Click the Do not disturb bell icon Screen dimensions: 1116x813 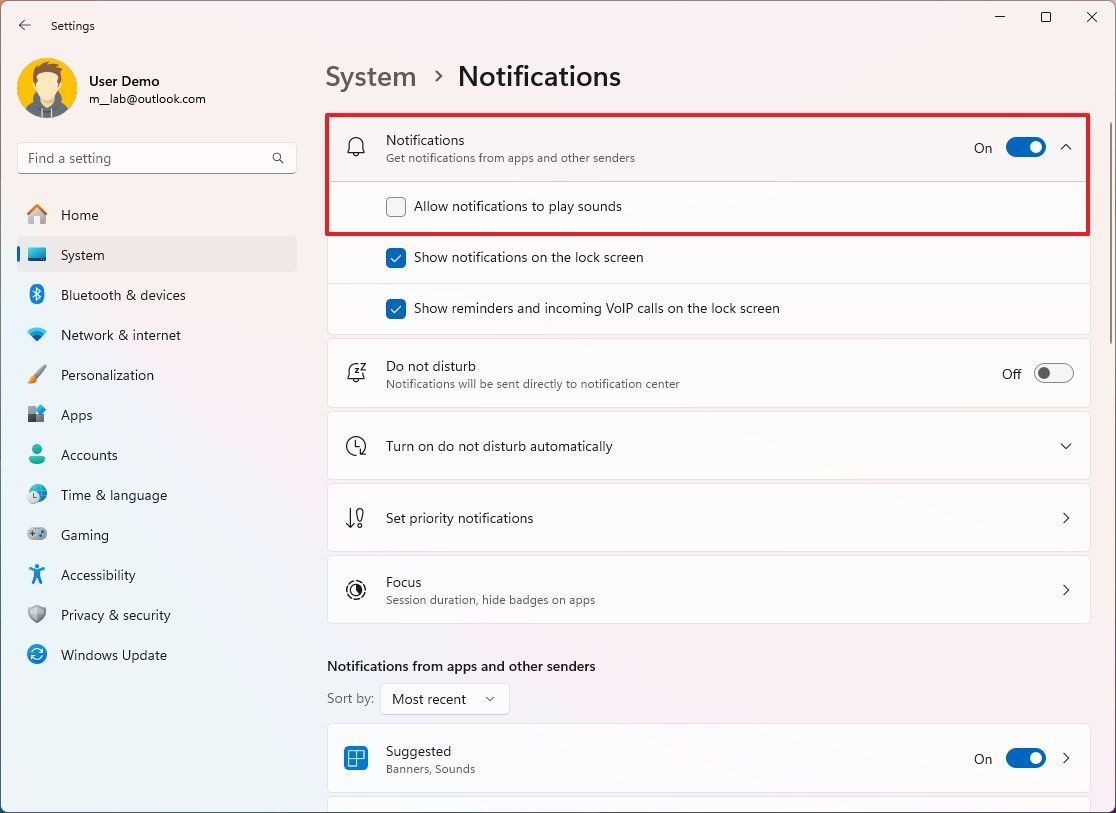click(x=355, y=373)
